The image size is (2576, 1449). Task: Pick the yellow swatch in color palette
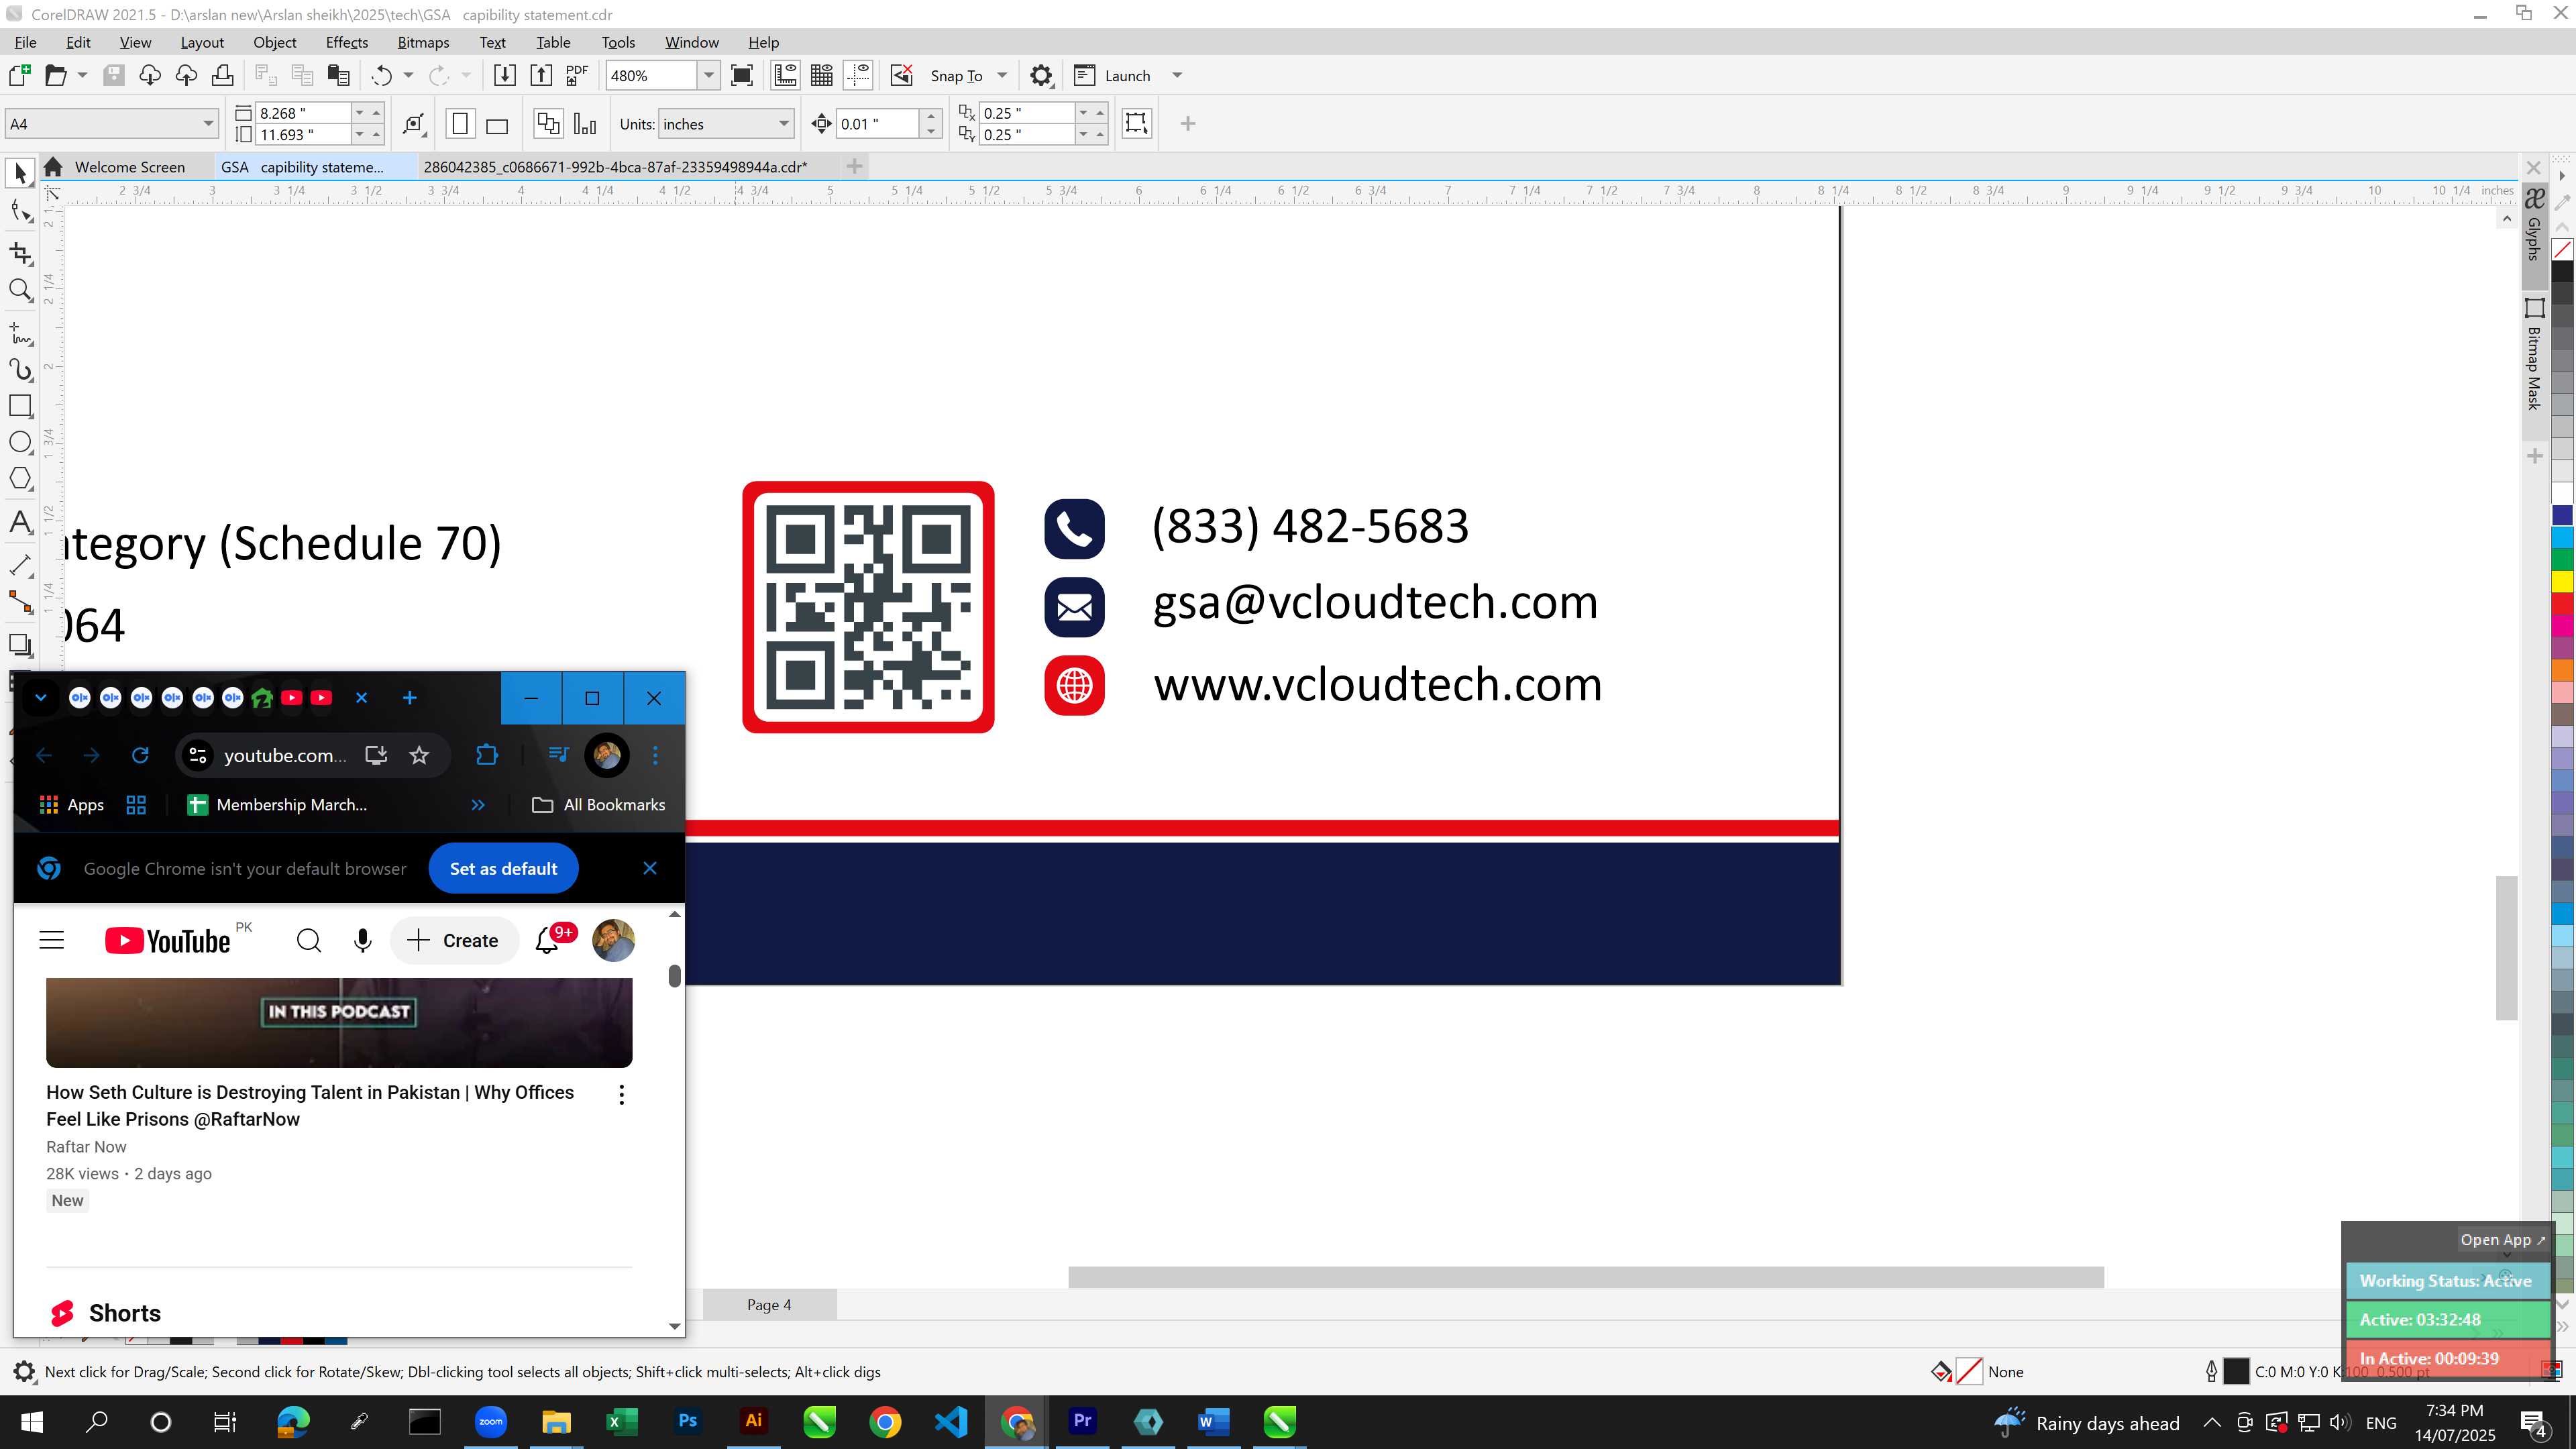click(2562, 581)
